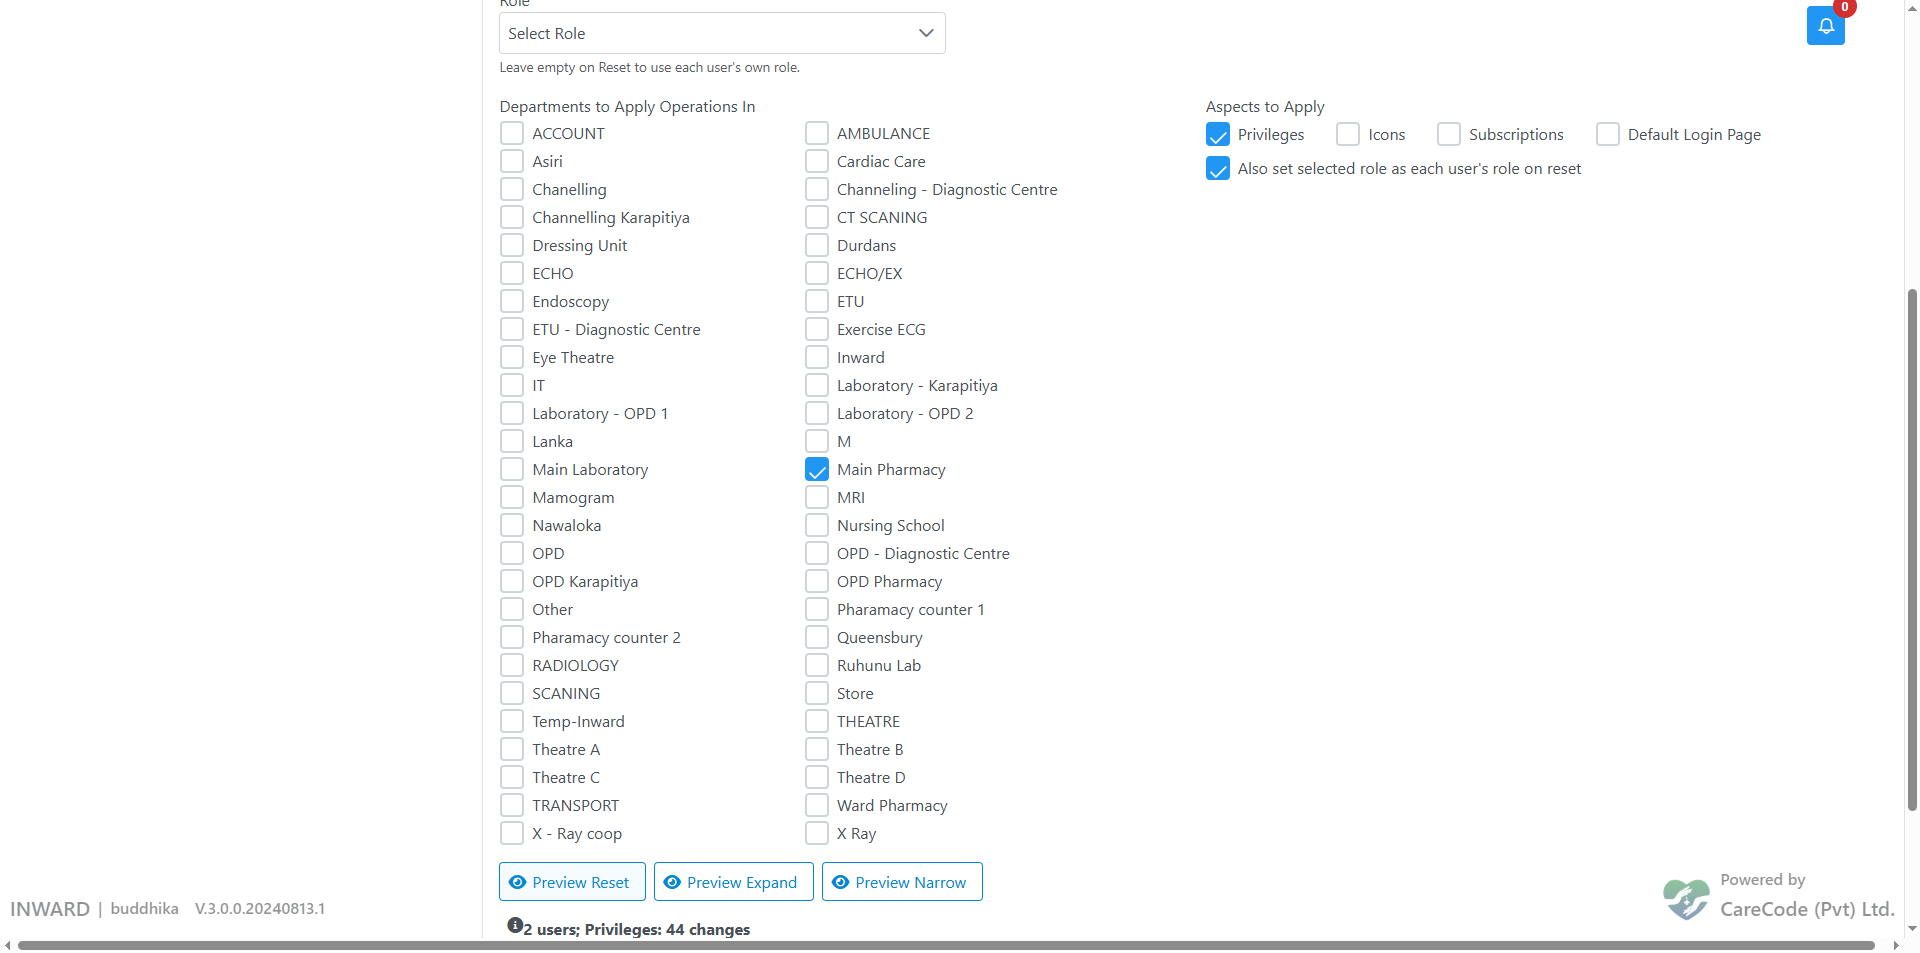Enable the Icons aspect checkbox

pos(1347,134)
